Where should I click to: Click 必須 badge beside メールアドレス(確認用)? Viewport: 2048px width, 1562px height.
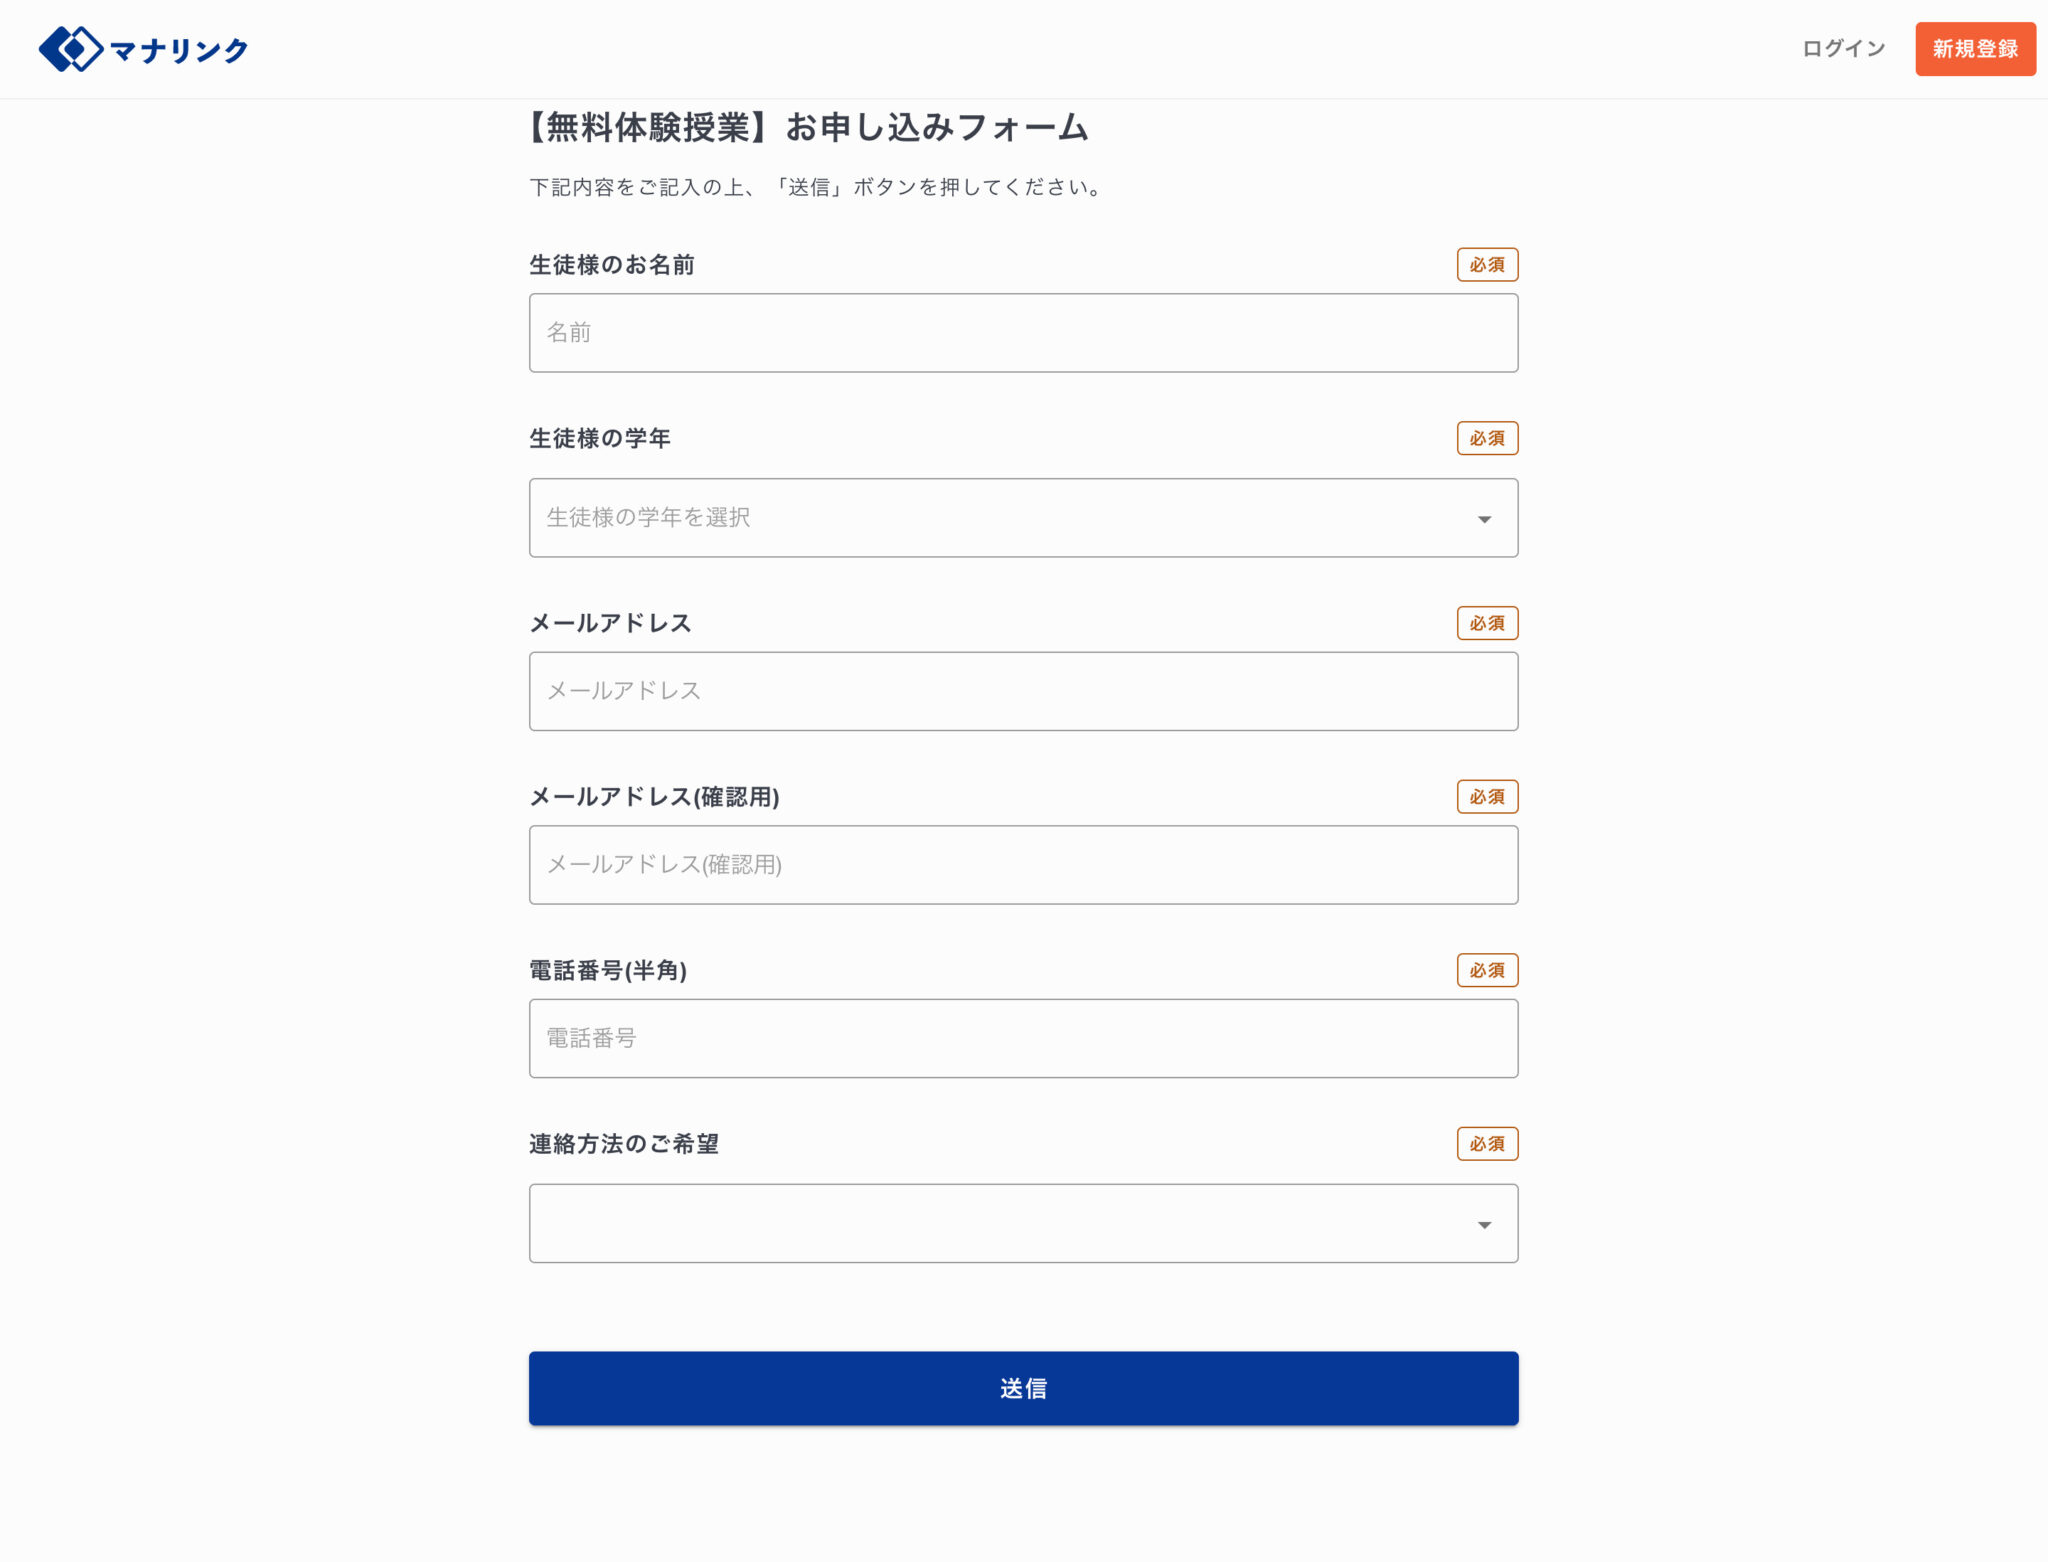tap(1486, 797)
